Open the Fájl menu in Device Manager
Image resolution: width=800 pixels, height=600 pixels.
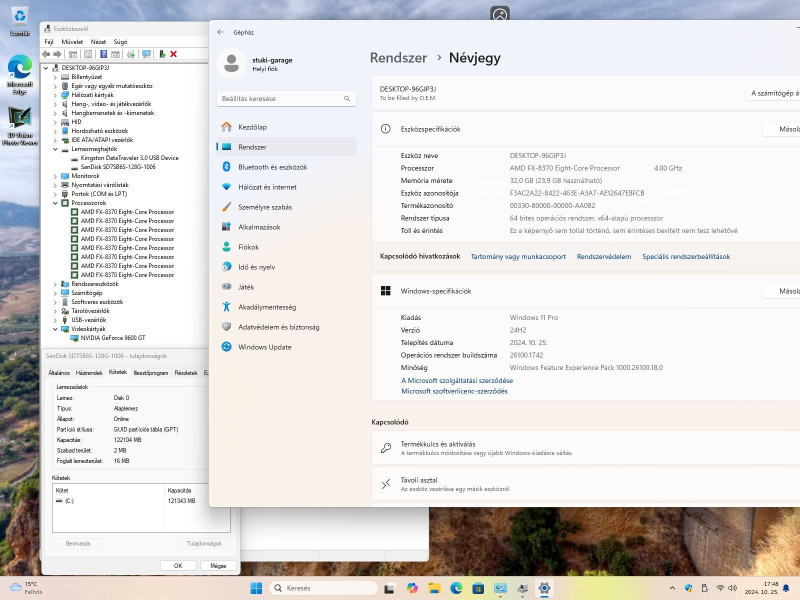click(48, 42)
